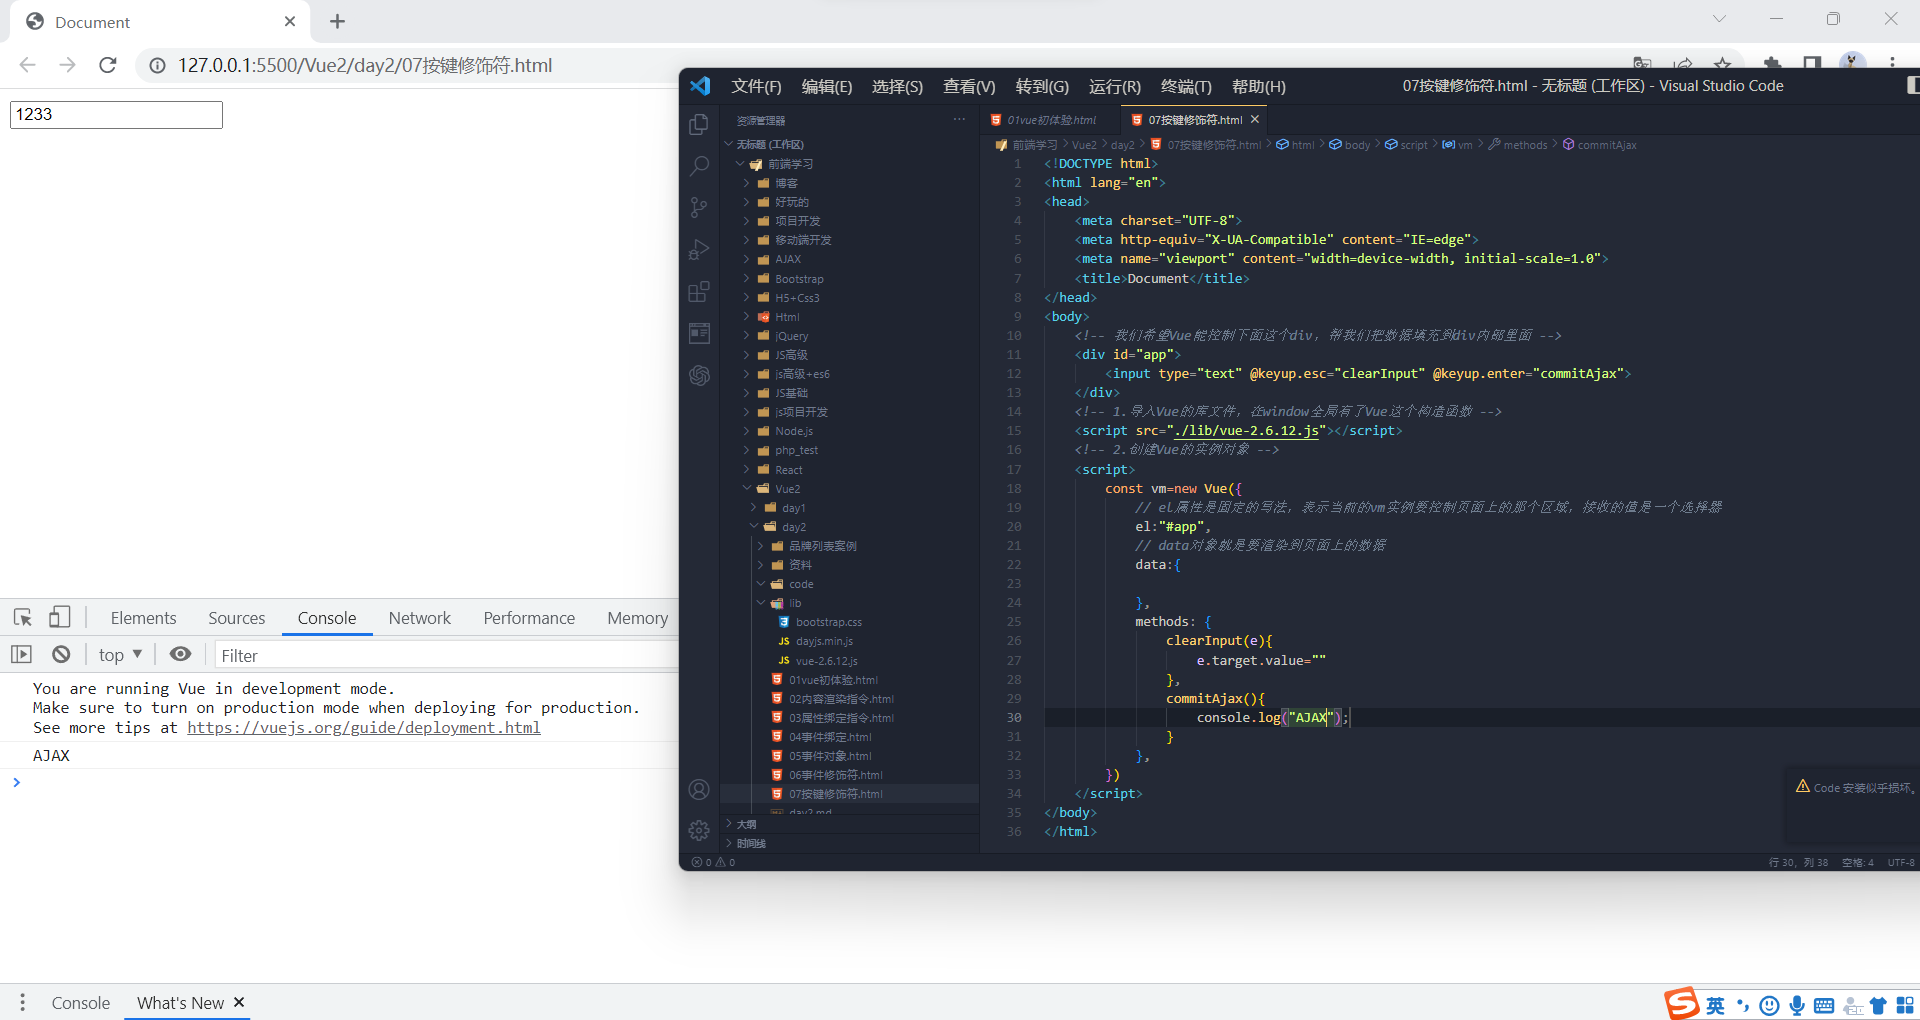
Task: Click commitAjax breadcrumb item
Action: click(x=1600, y=145)
